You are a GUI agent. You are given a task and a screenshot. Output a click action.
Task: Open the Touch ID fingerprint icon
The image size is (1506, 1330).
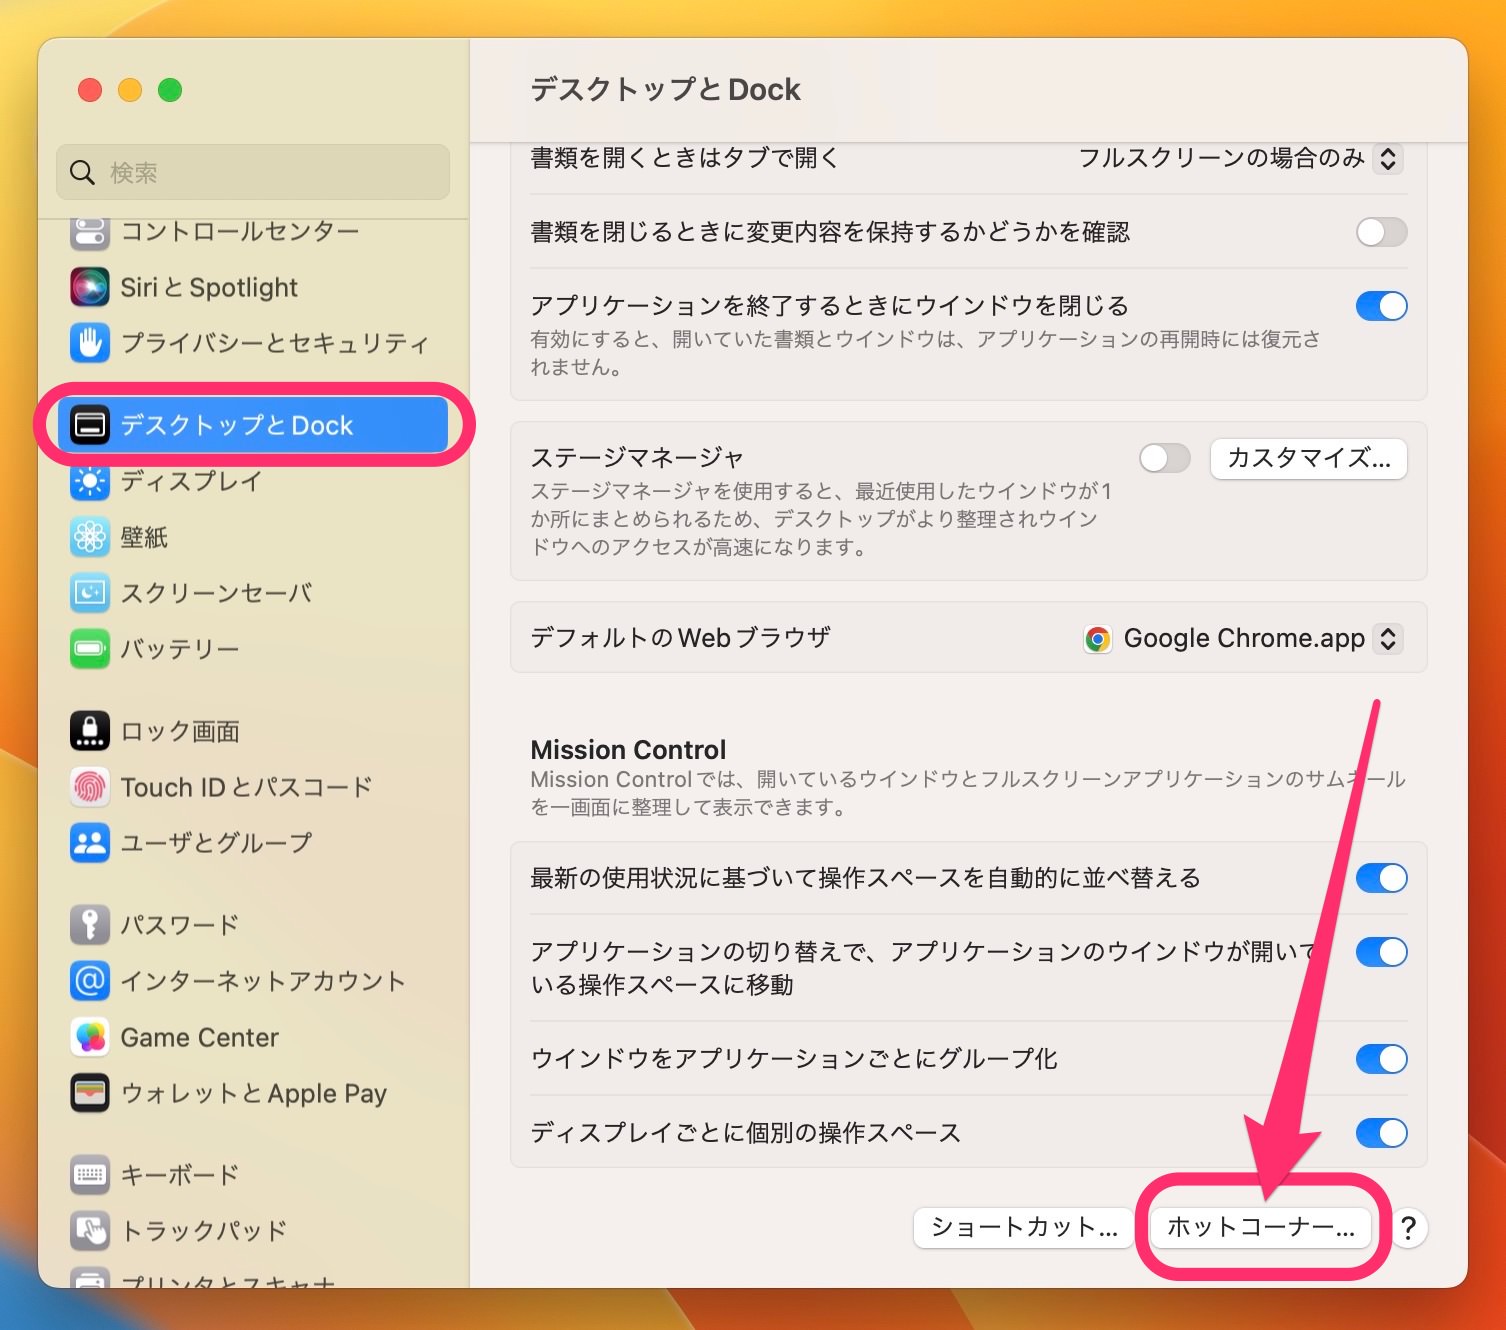coord(90,787)
